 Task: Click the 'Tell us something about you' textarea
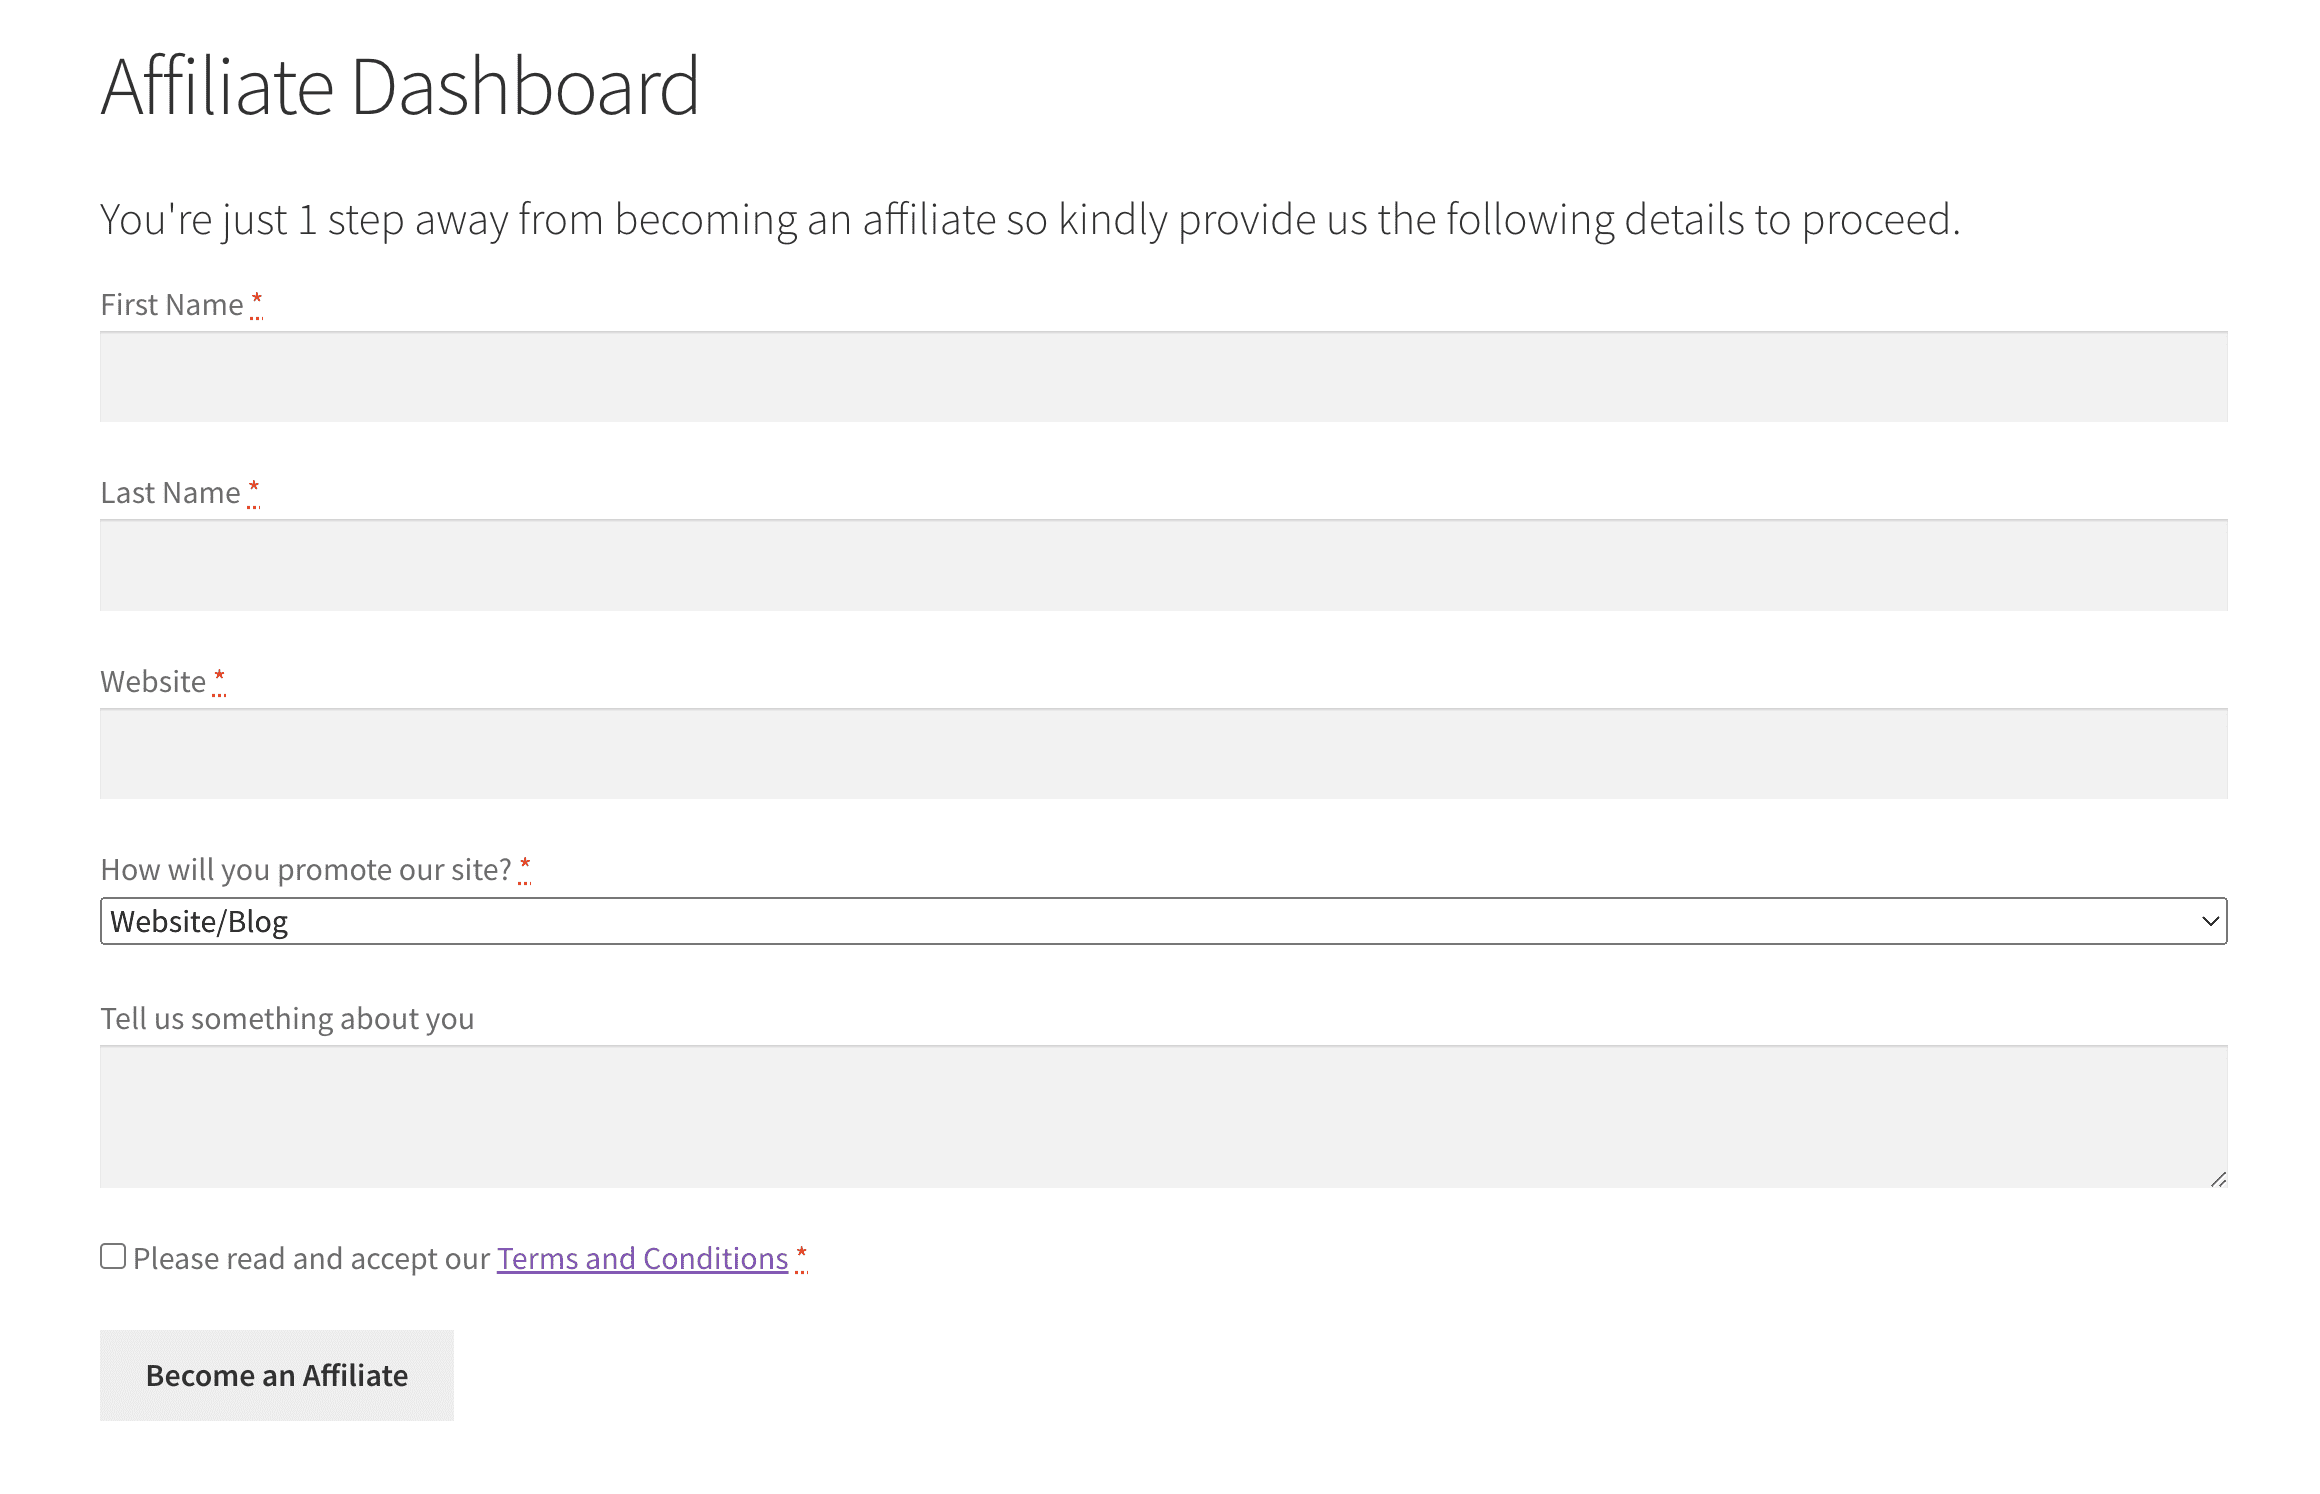click(1163, 1116)
